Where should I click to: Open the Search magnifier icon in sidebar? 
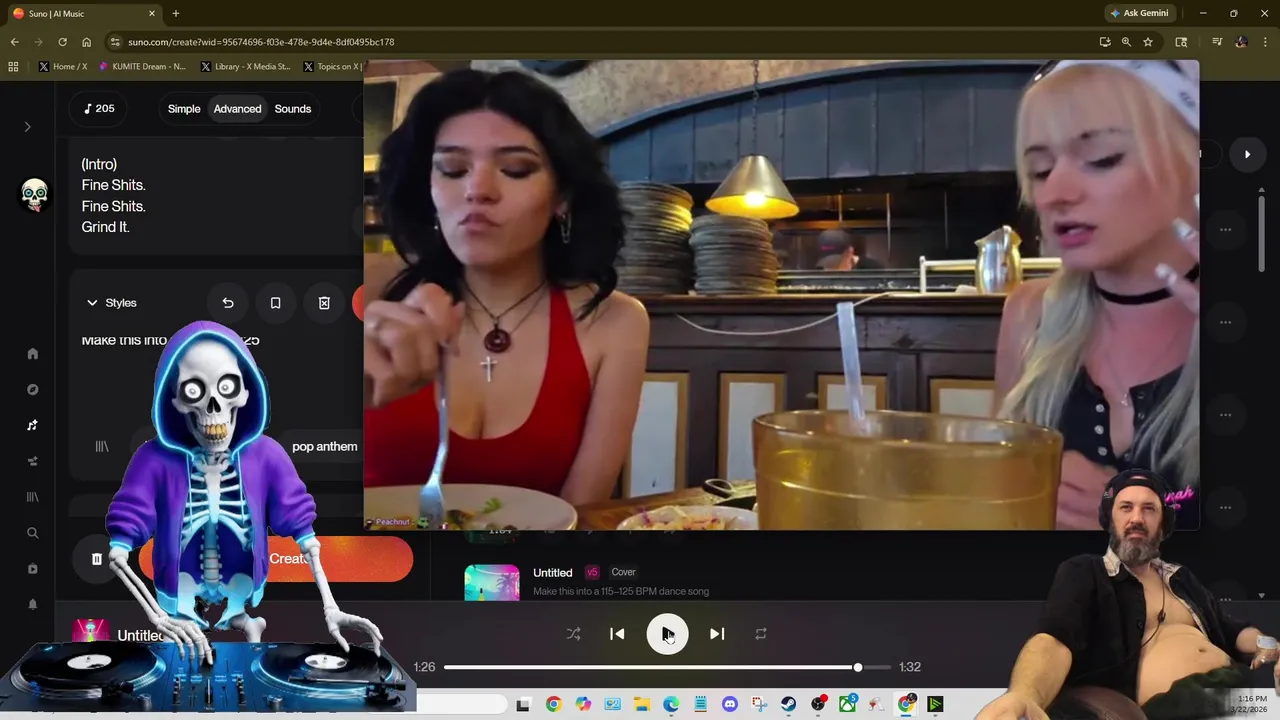point(32,533)
